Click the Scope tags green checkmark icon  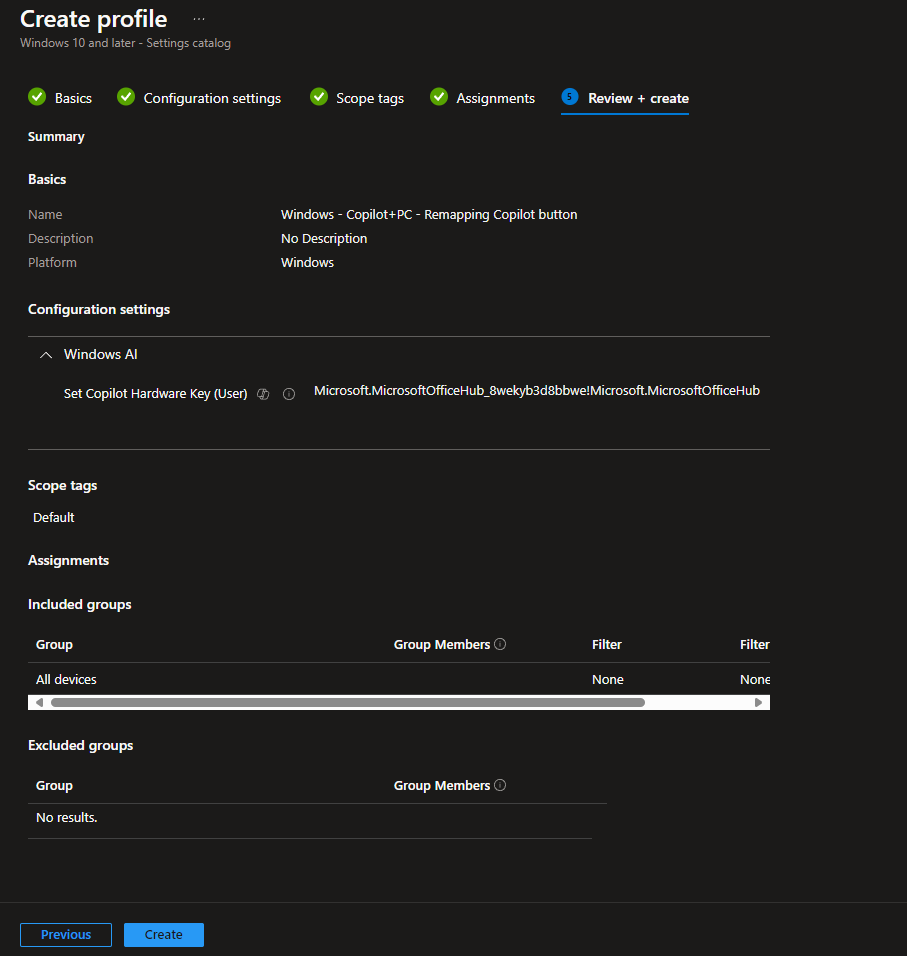pos(319,97)
